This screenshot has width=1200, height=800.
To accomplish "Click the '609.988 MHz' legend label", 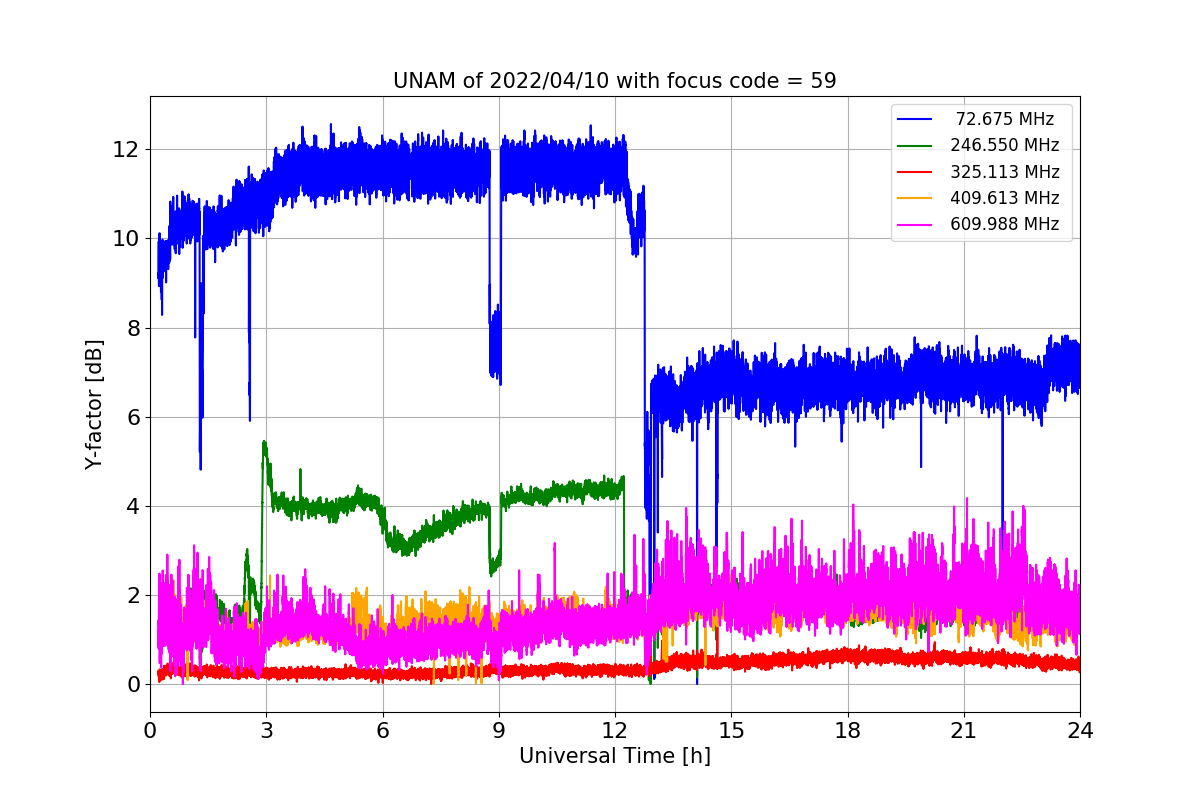I will pyautogui.click(x=1005, y=224).
